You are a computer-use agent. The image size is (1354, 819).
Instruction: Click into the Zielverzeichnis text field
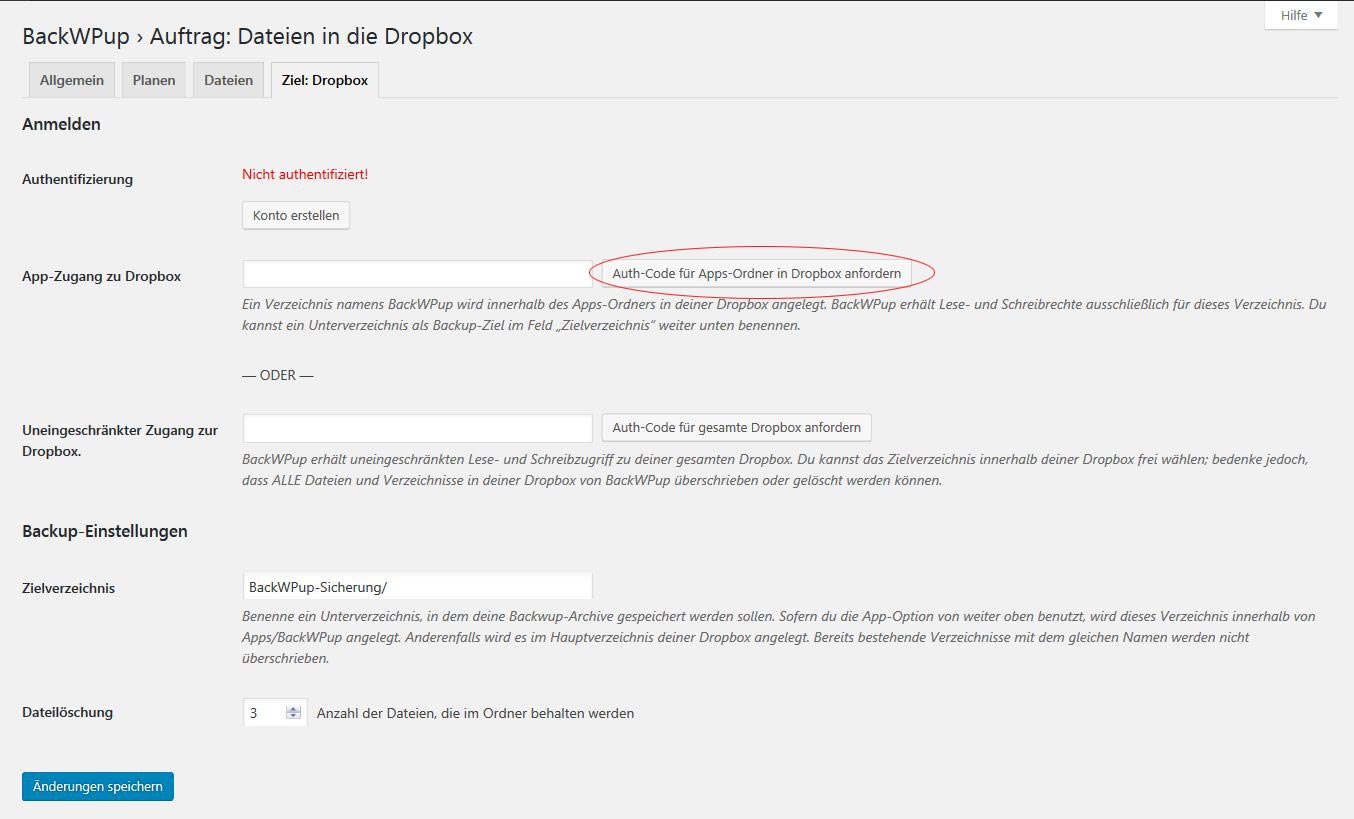[x=418, y=587]
